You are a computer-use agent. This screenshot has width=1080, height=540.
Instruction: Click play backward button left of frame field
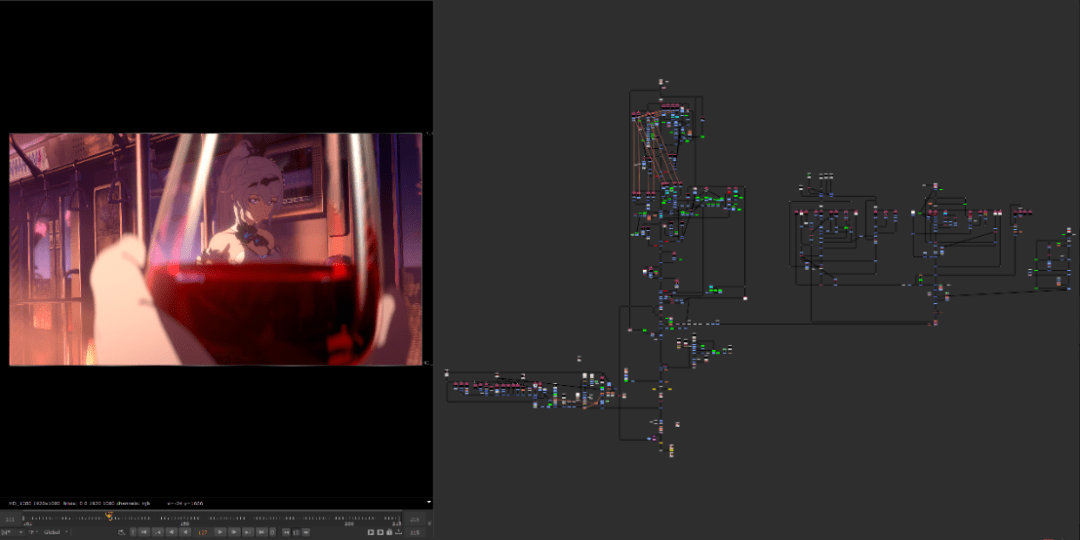click(x=185, y=532)
